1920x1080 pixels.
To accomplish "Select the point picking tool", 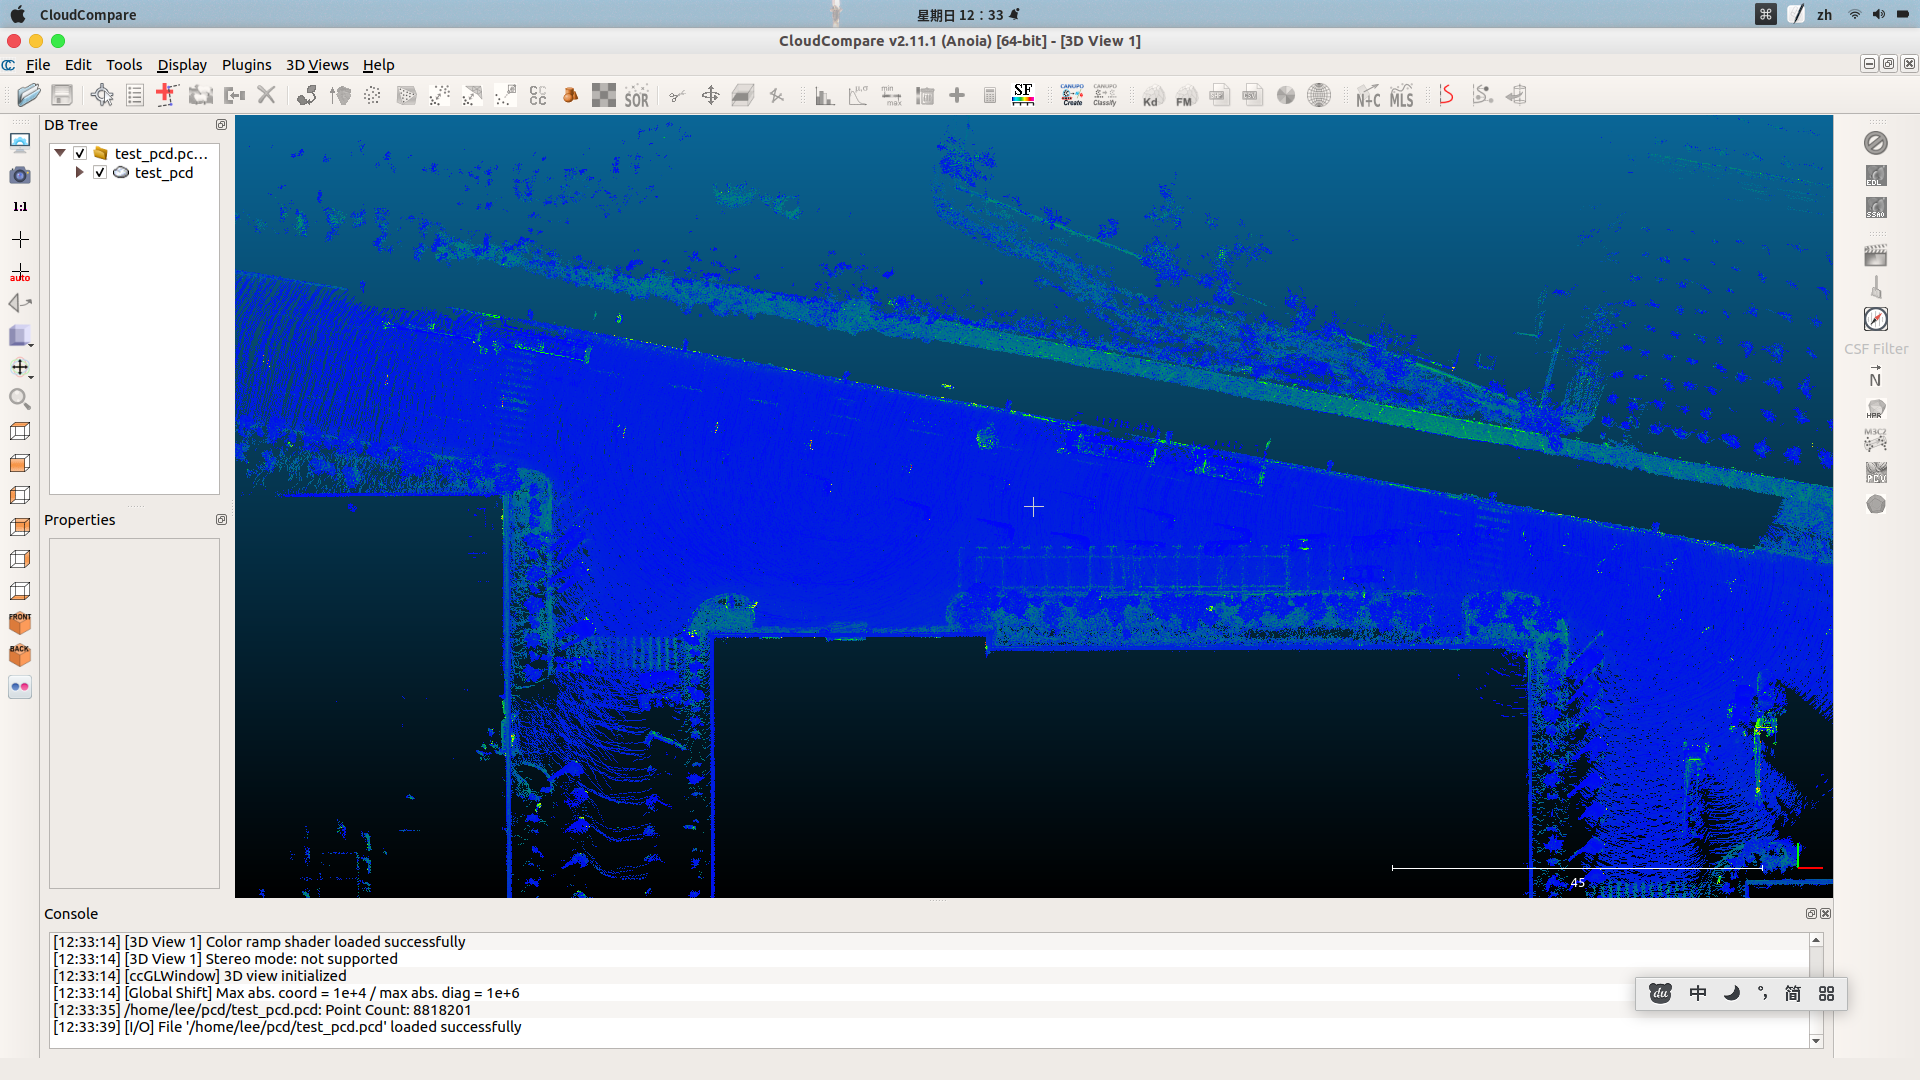I will point(102,95).
